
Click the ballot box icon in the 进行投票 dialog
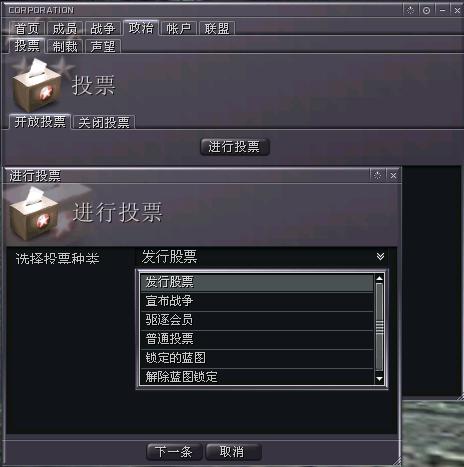tap(35, 213)
